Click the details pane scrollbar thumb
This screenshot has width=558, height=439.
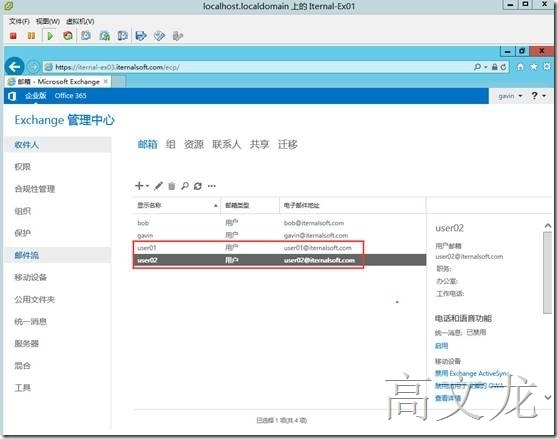(x=547, y=273)
